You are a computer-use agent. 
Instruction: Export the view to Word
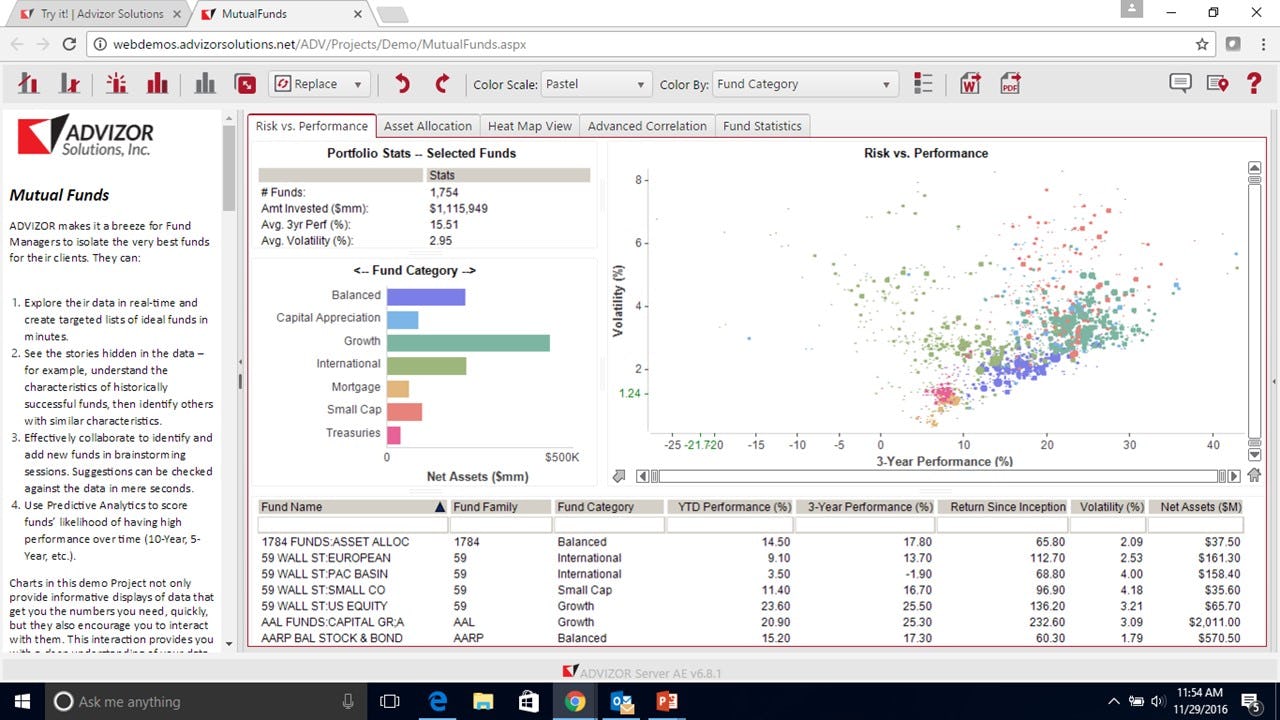pyautogui.click(x=969, y=84)
